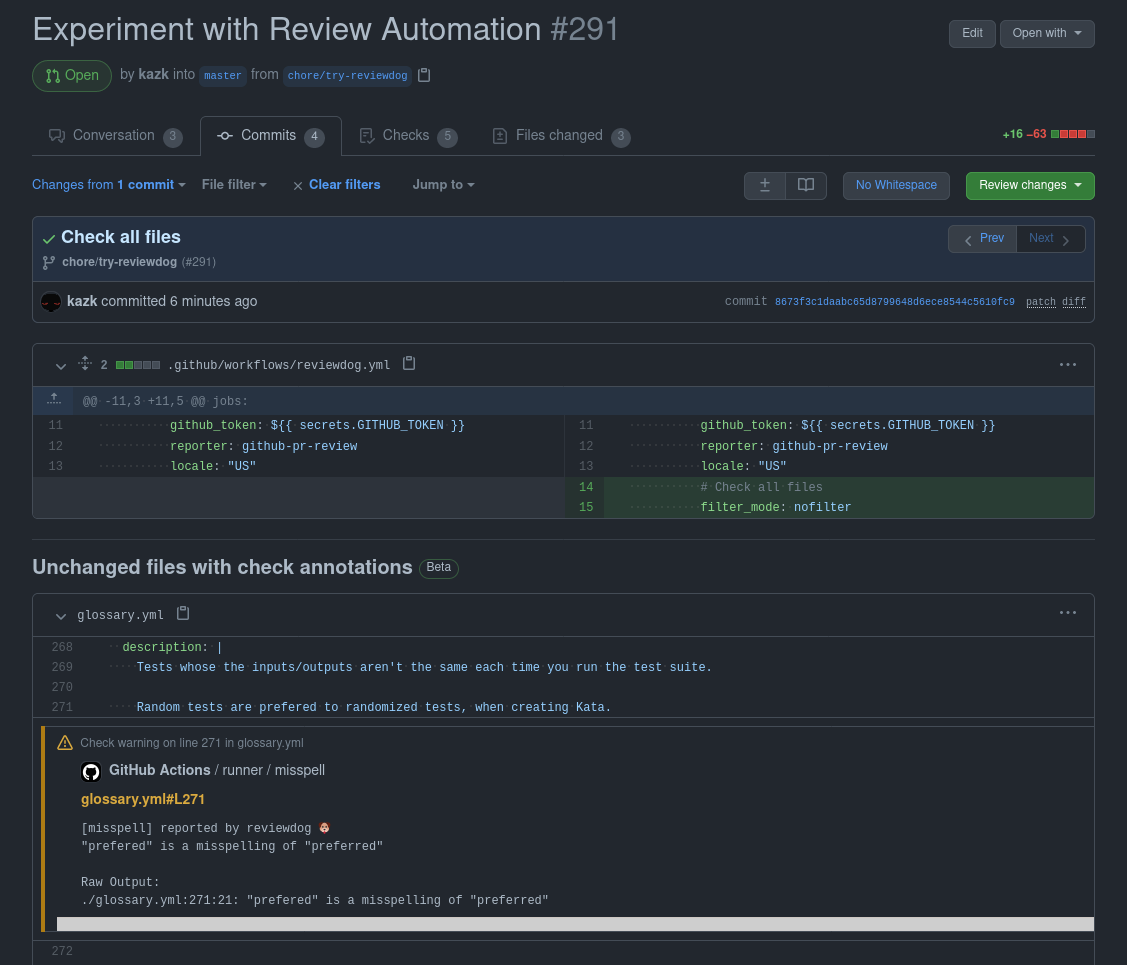Open author kazk profile link in header
Viewport: 1127px width, 965px height.
[x=153, y=74]
